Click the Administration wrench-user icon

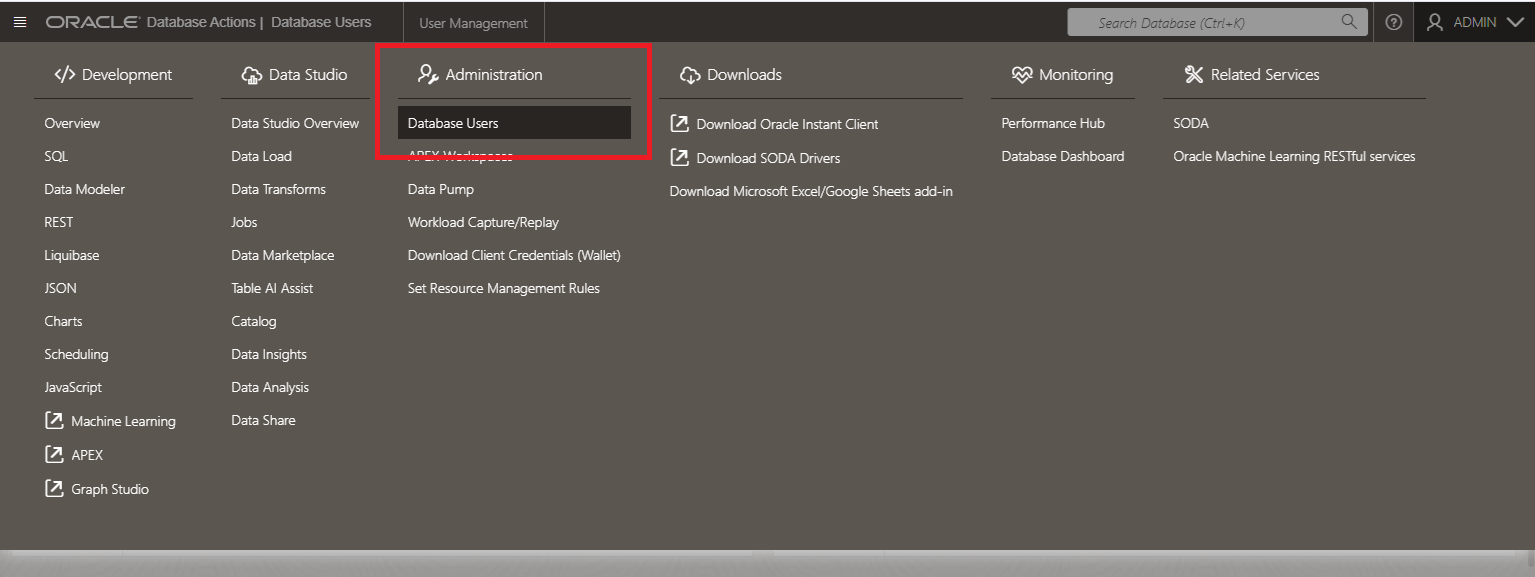pos(428,74)
